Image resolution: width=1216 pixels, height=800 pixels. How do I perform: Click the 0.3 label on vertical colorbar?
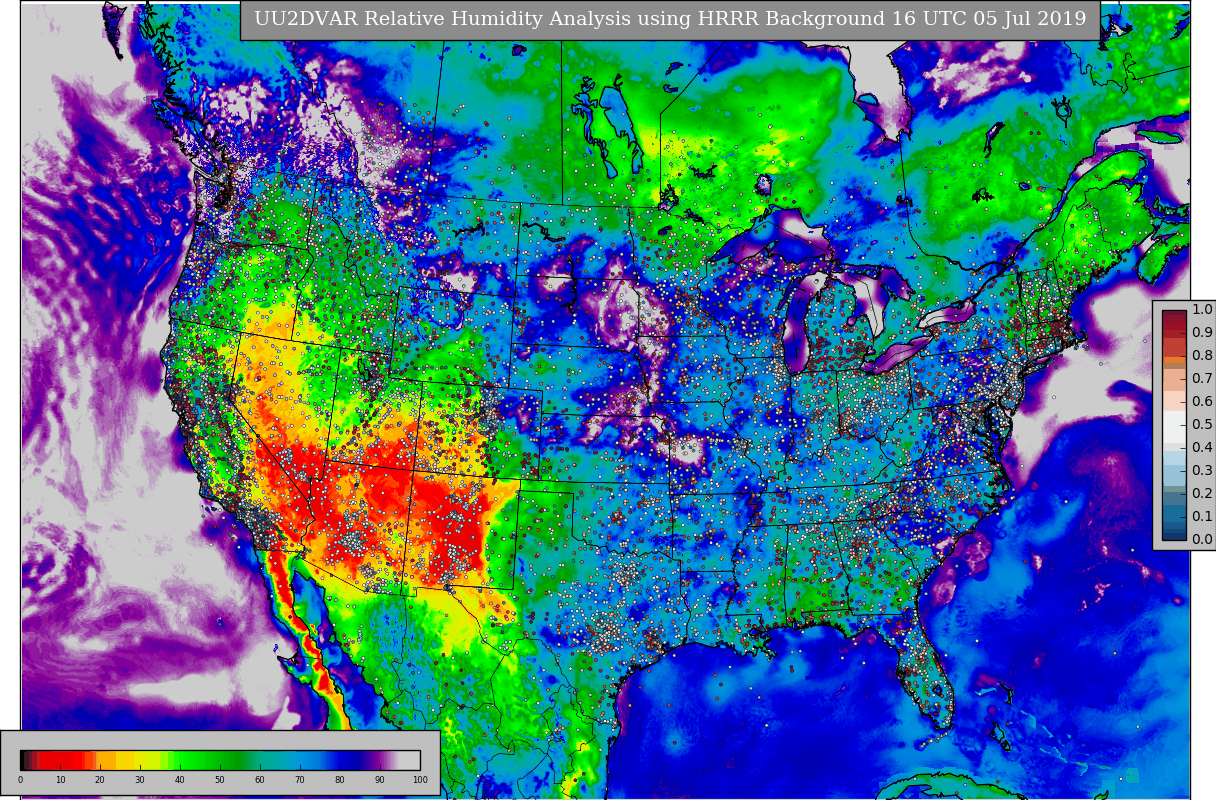tap(1202, 471)
